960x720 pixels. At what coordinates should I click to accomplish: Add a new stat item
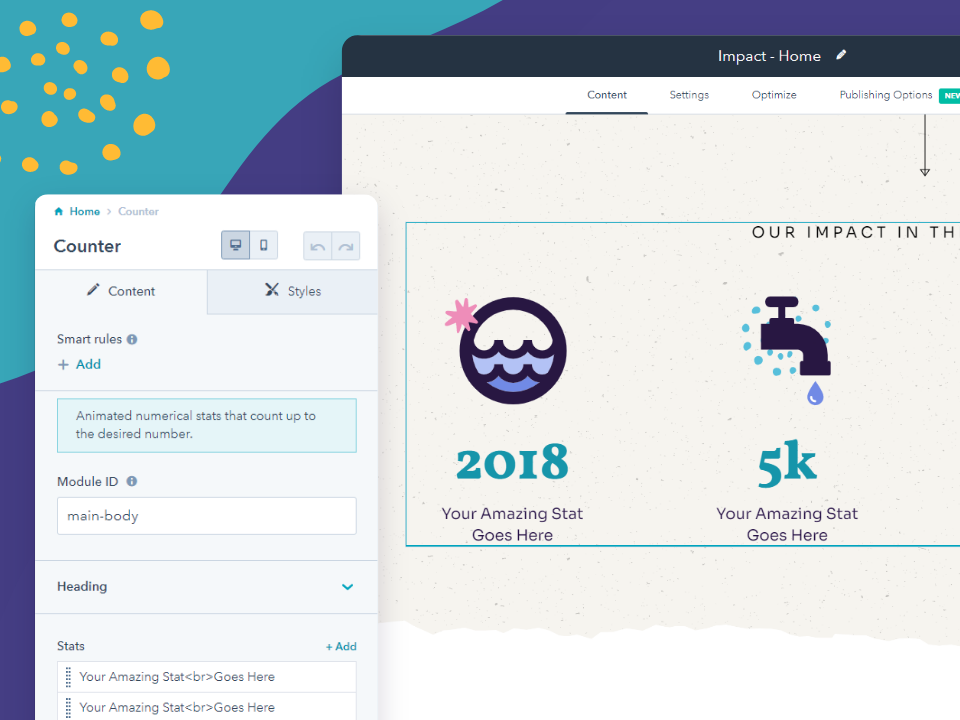click(x=341, y=647)
